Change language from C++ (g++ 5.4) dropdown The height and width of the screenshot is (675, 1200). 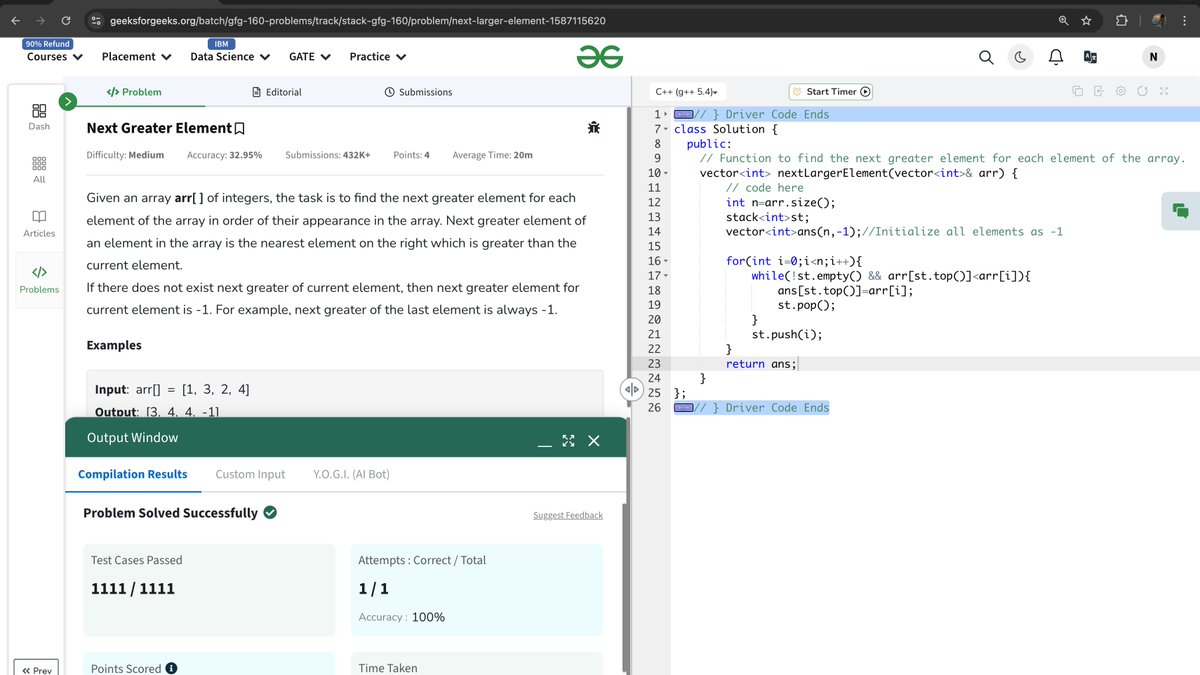[x=686, y=92]
